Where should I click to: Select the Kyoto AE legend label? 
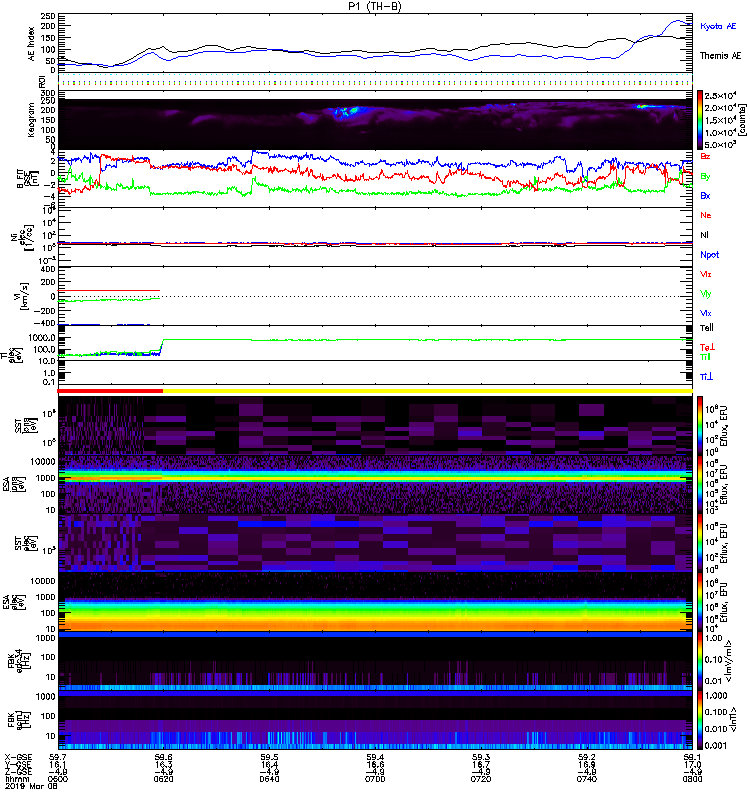tap(718, 26)
